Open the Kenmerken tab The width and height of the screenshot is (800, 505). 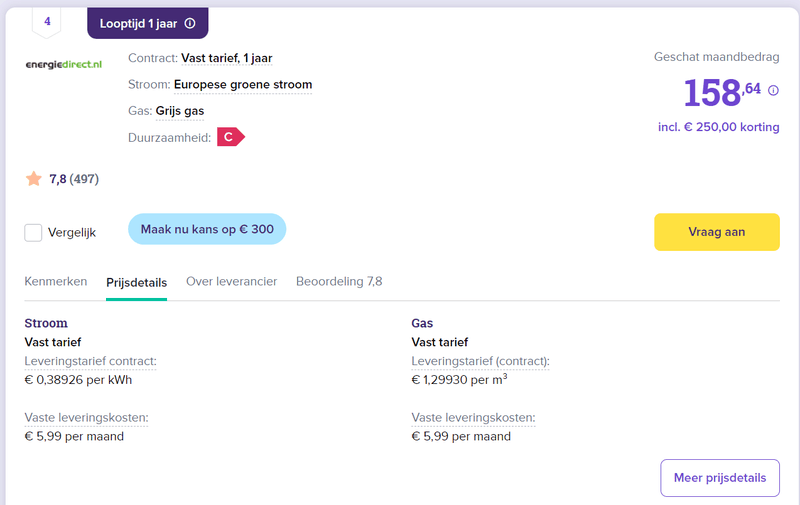(56, 282)
